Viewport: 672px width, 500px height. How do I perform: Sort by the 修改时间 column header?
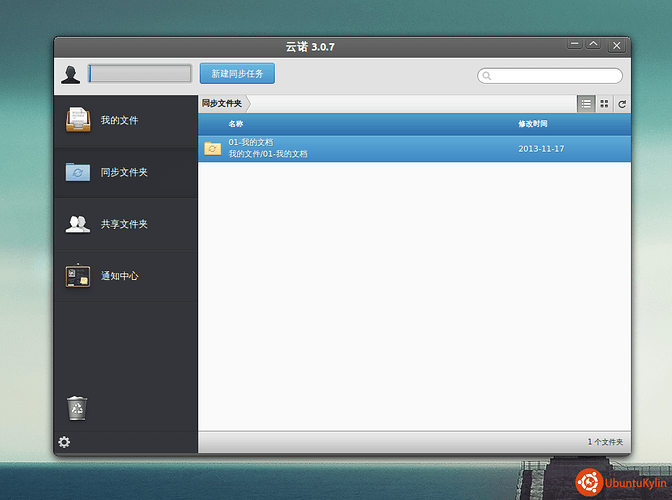click(532, 124)
